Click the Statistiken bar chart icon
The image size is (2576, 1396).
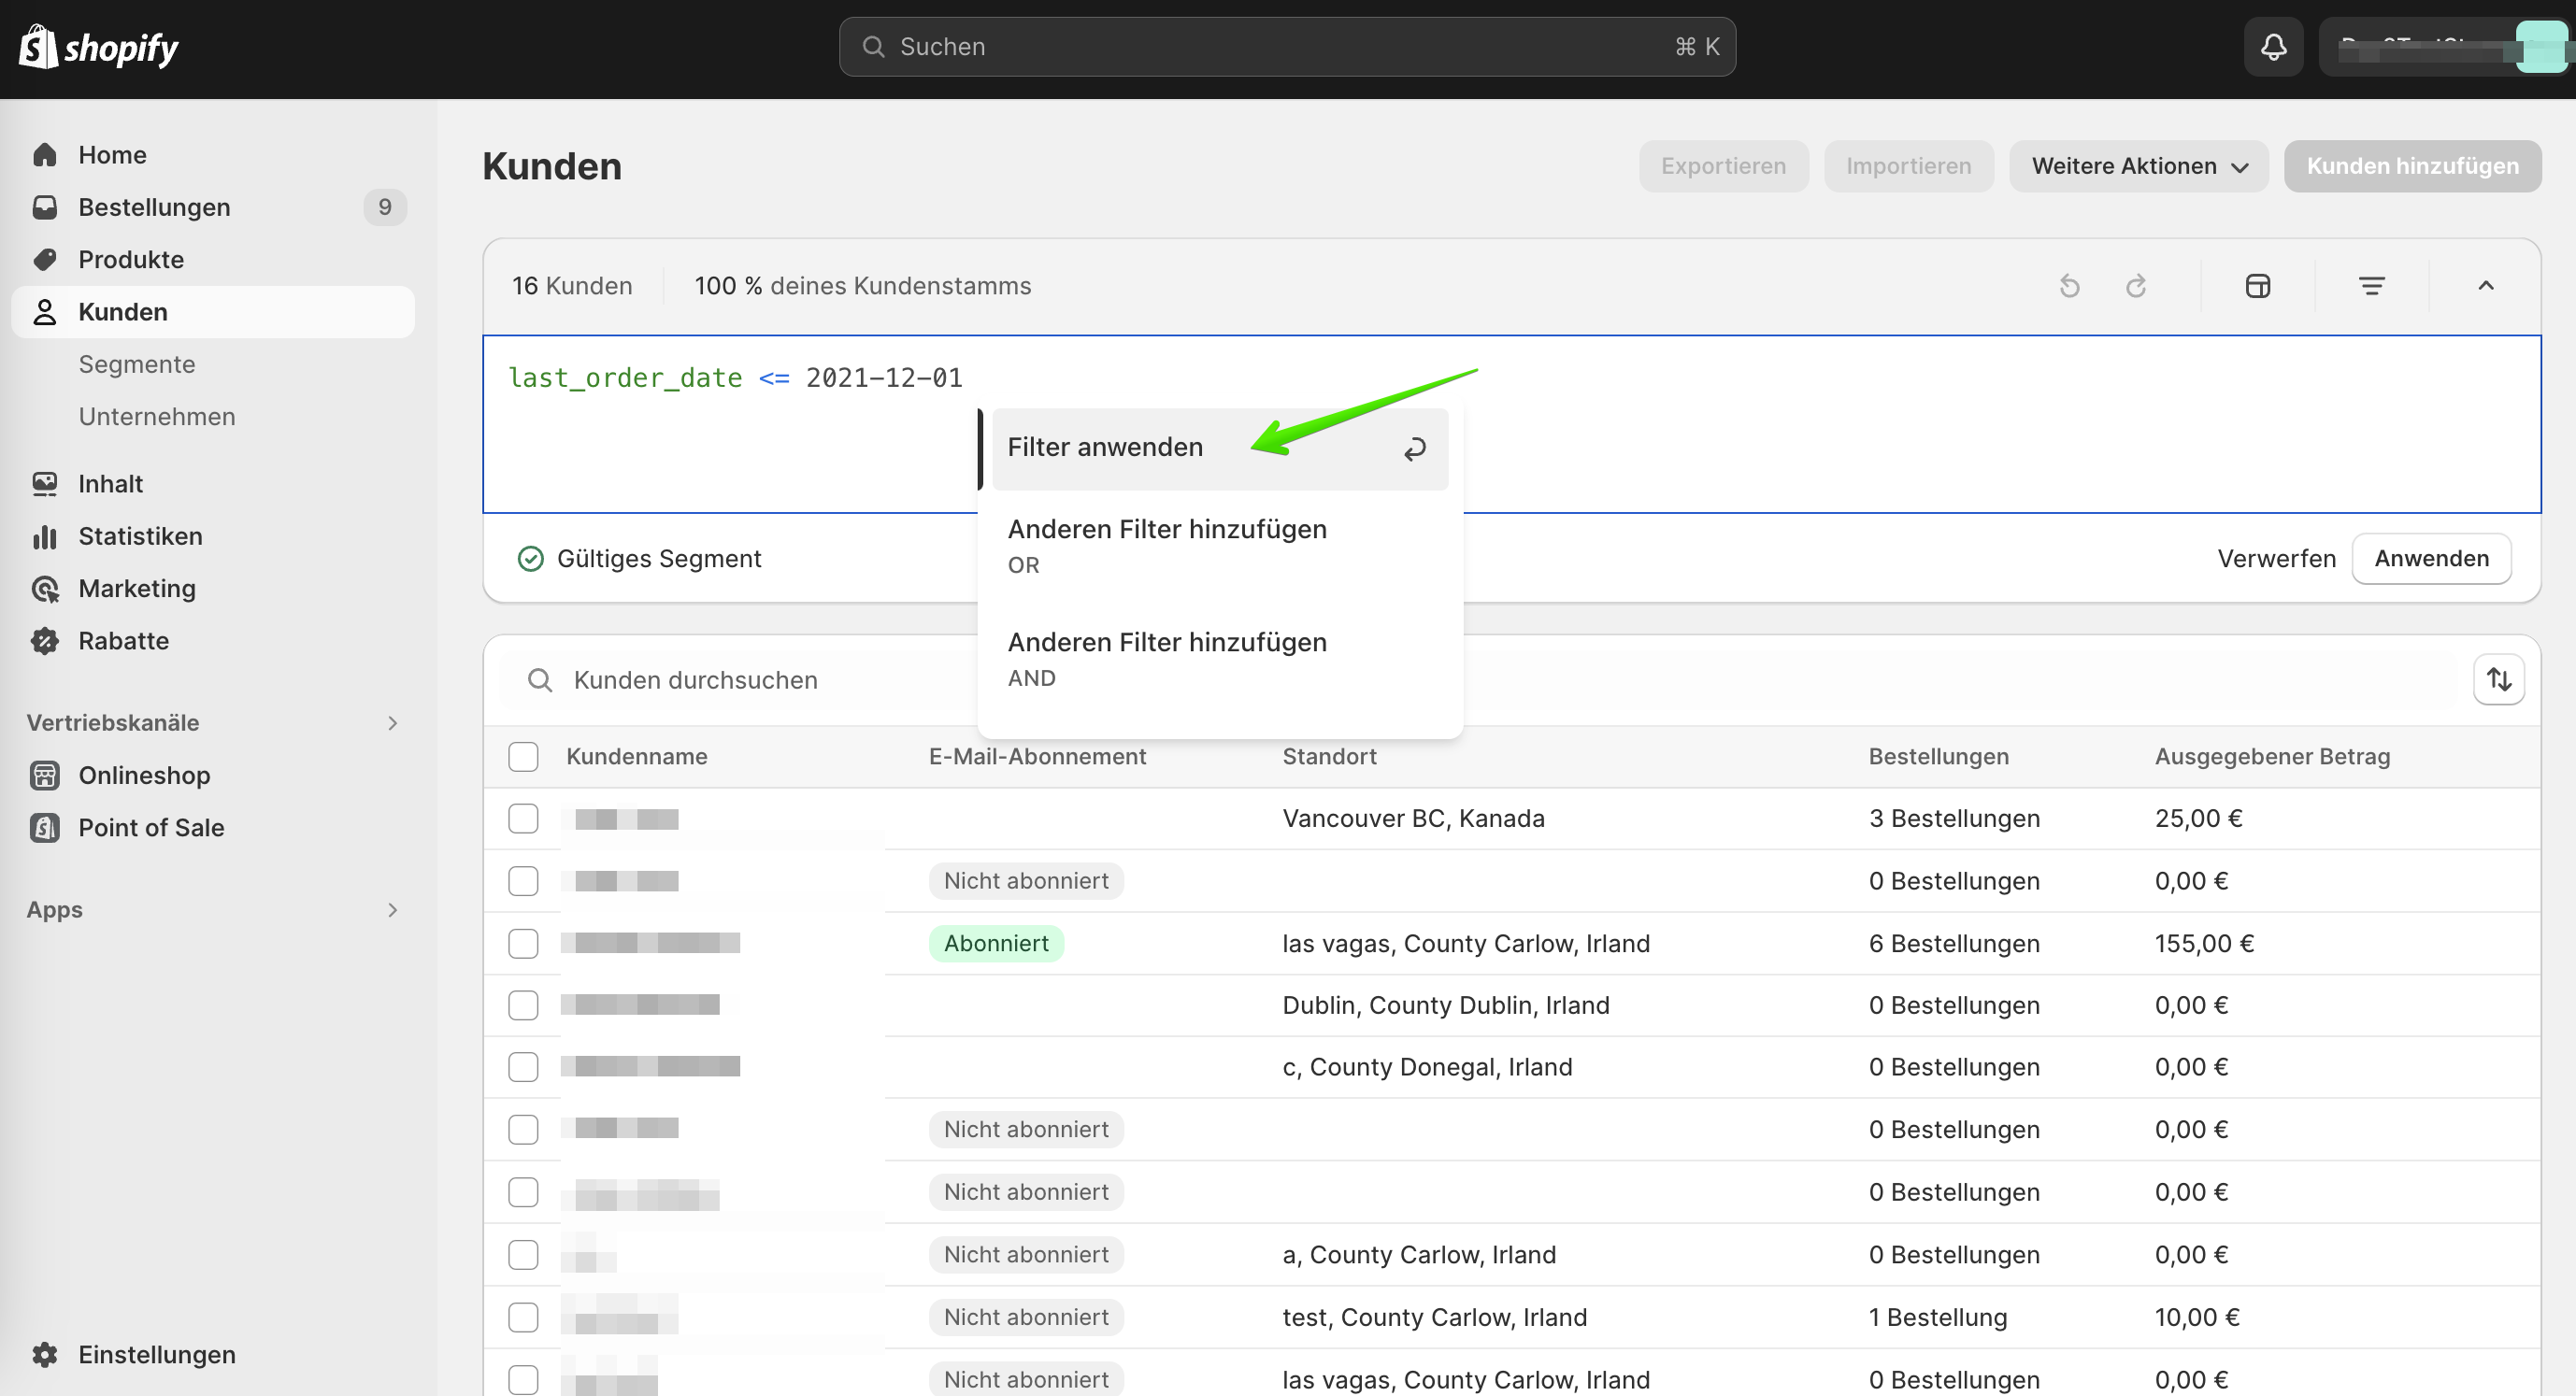44,536
